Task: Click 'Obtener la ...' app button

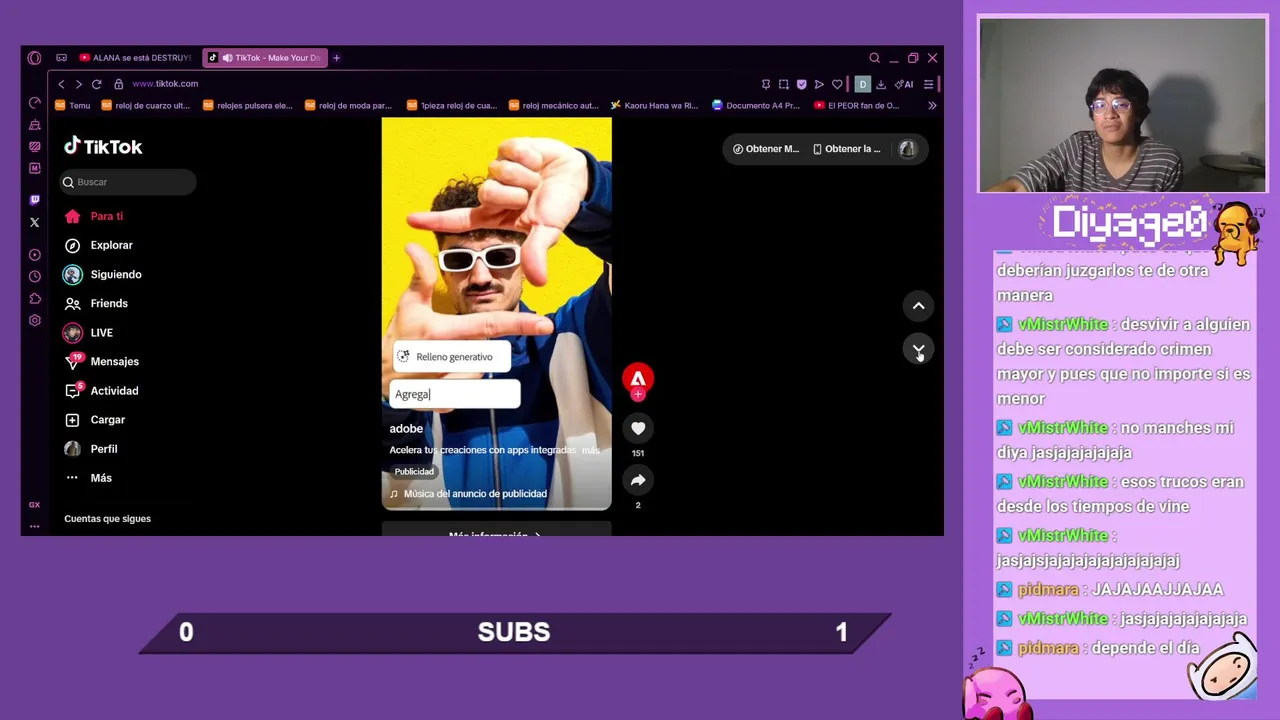Action: [x=847, y=149]
